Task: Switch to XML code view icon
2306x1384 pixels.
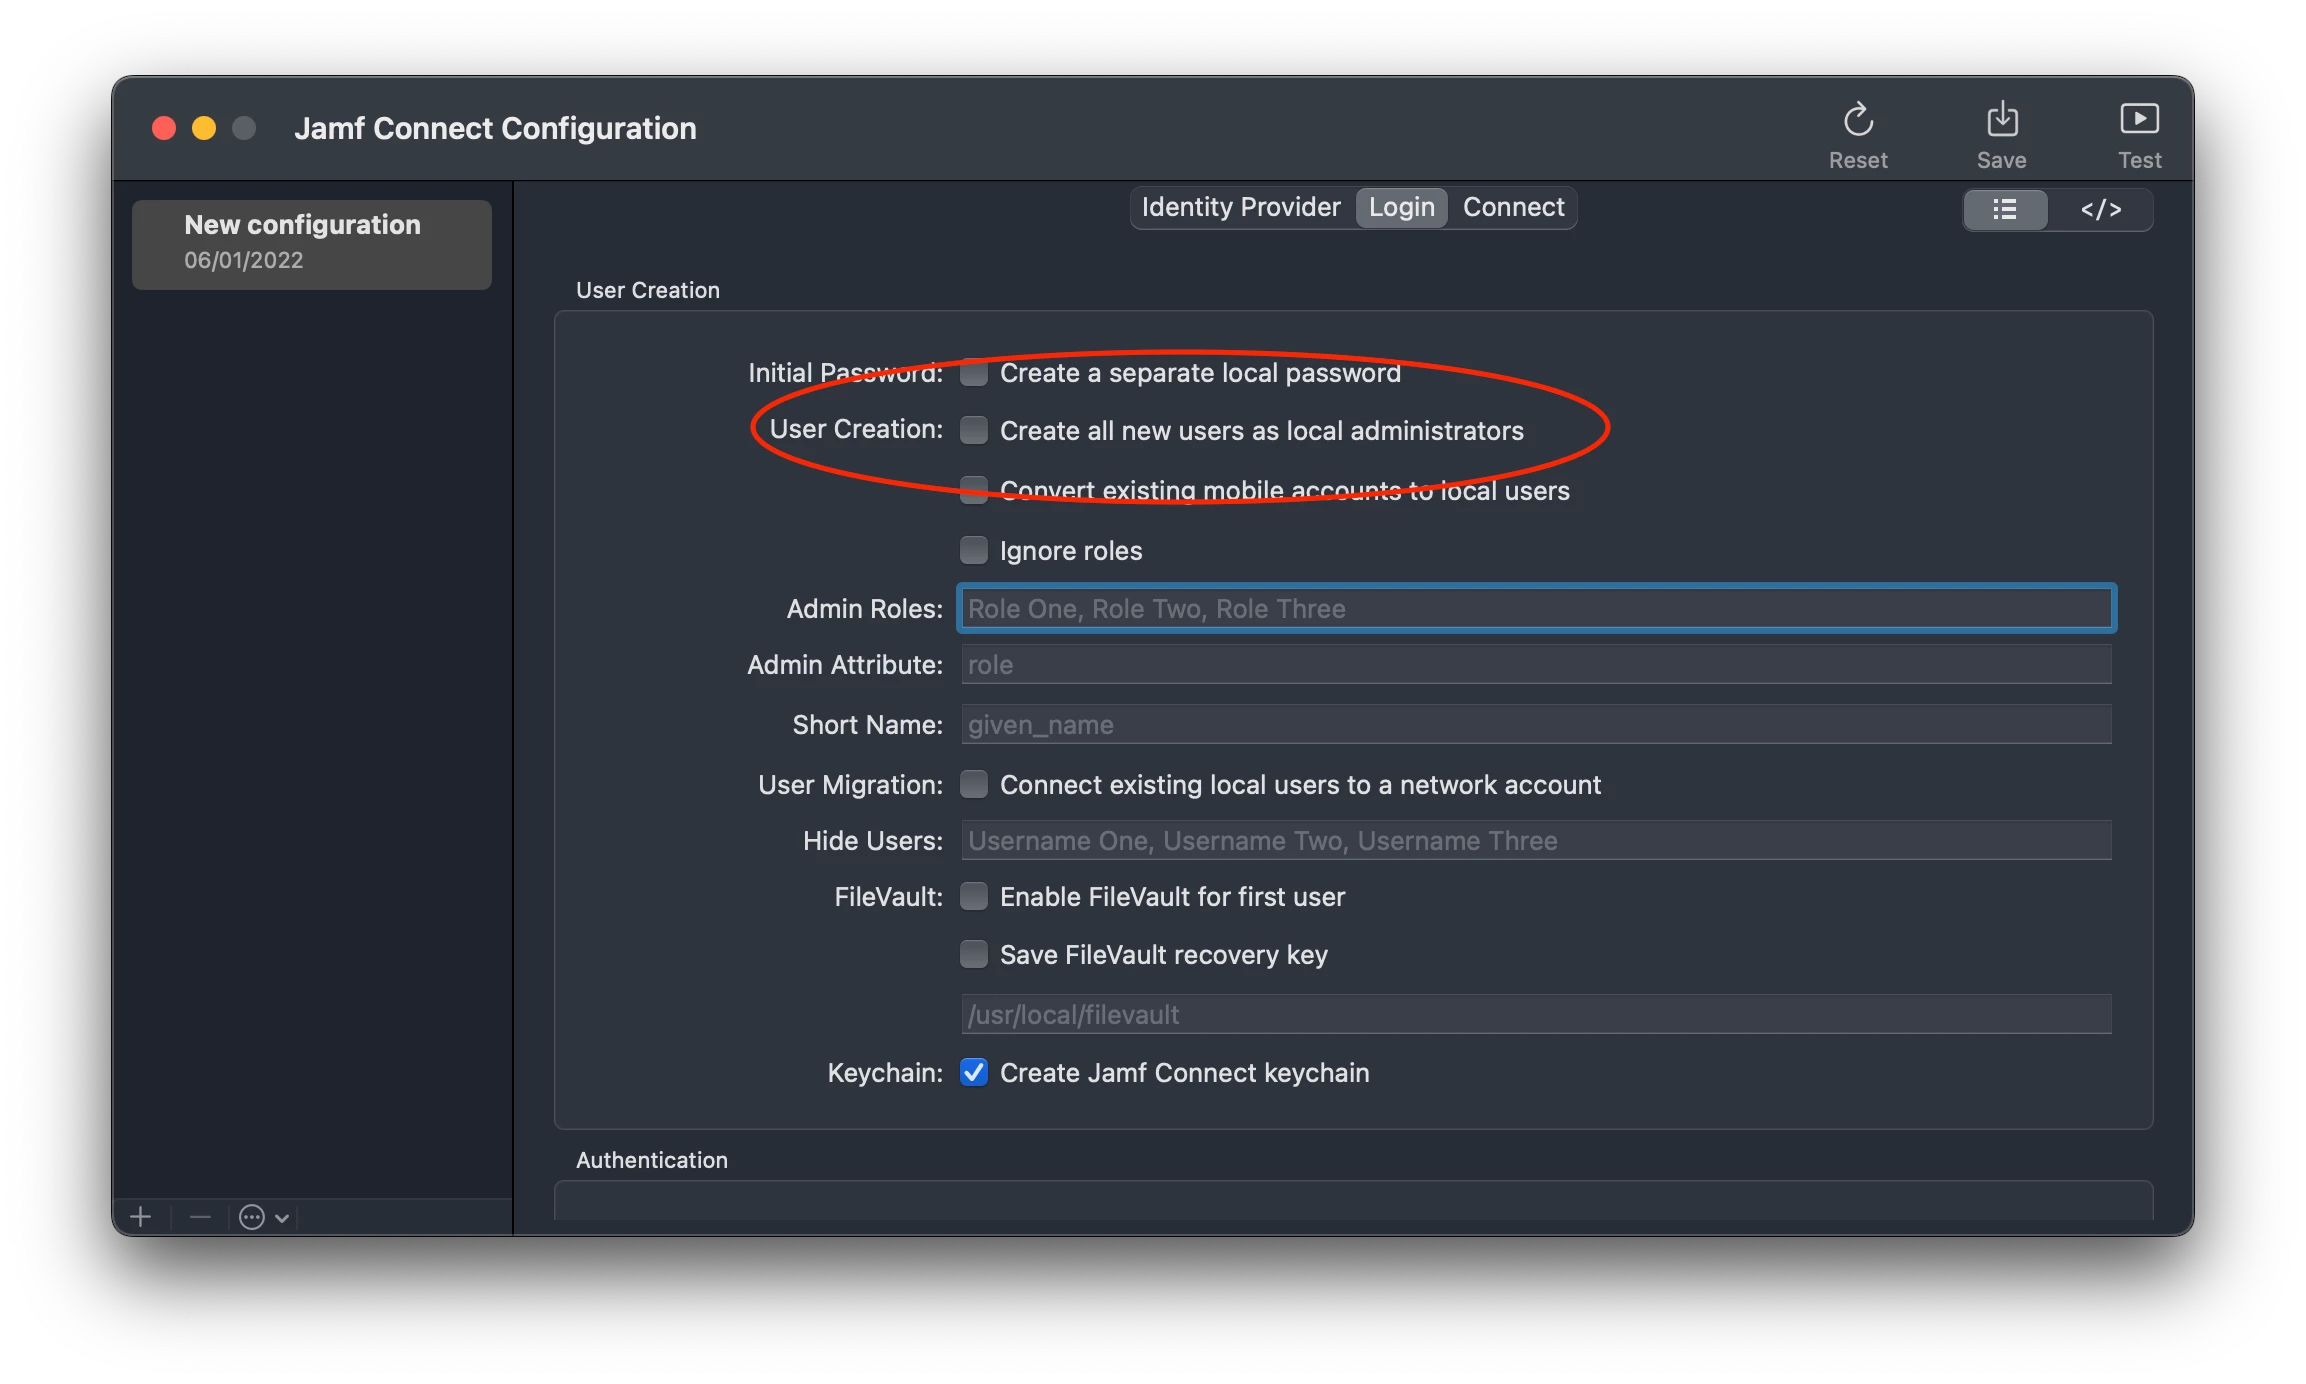Action: click(2100, 210)
